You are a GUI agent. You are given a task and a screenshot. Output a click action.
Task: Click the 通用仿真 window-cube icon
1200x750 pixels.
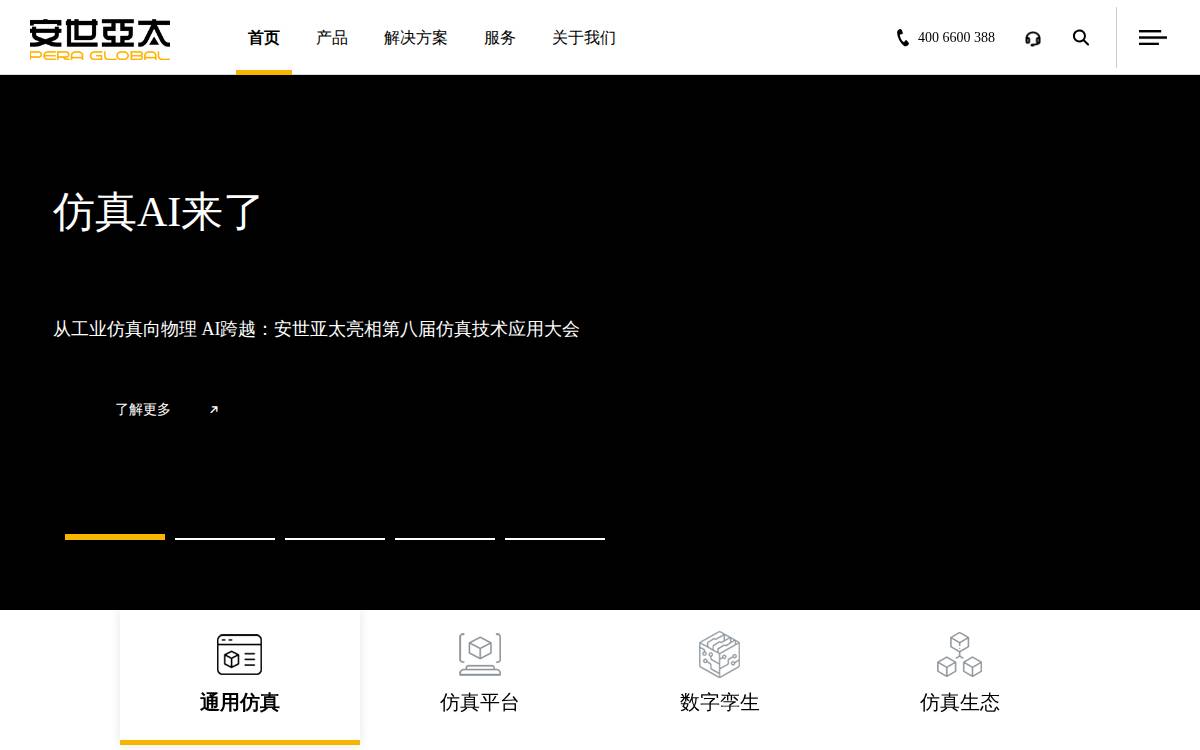[x=240, y=654]
